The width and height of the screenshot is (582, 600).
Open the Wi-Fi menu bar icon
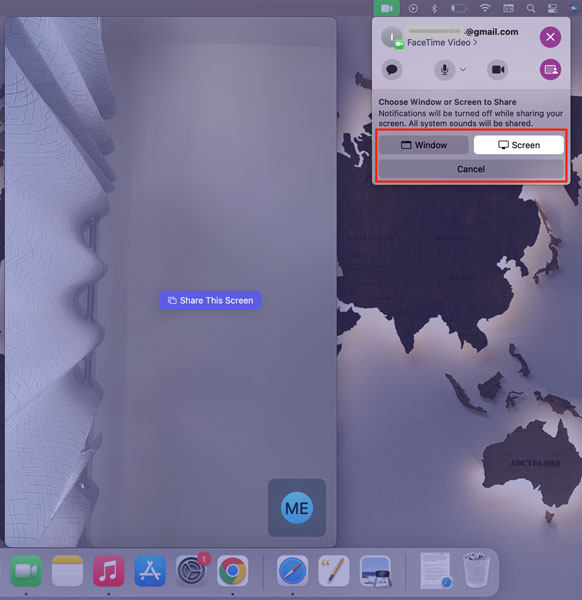pos(485,8)
